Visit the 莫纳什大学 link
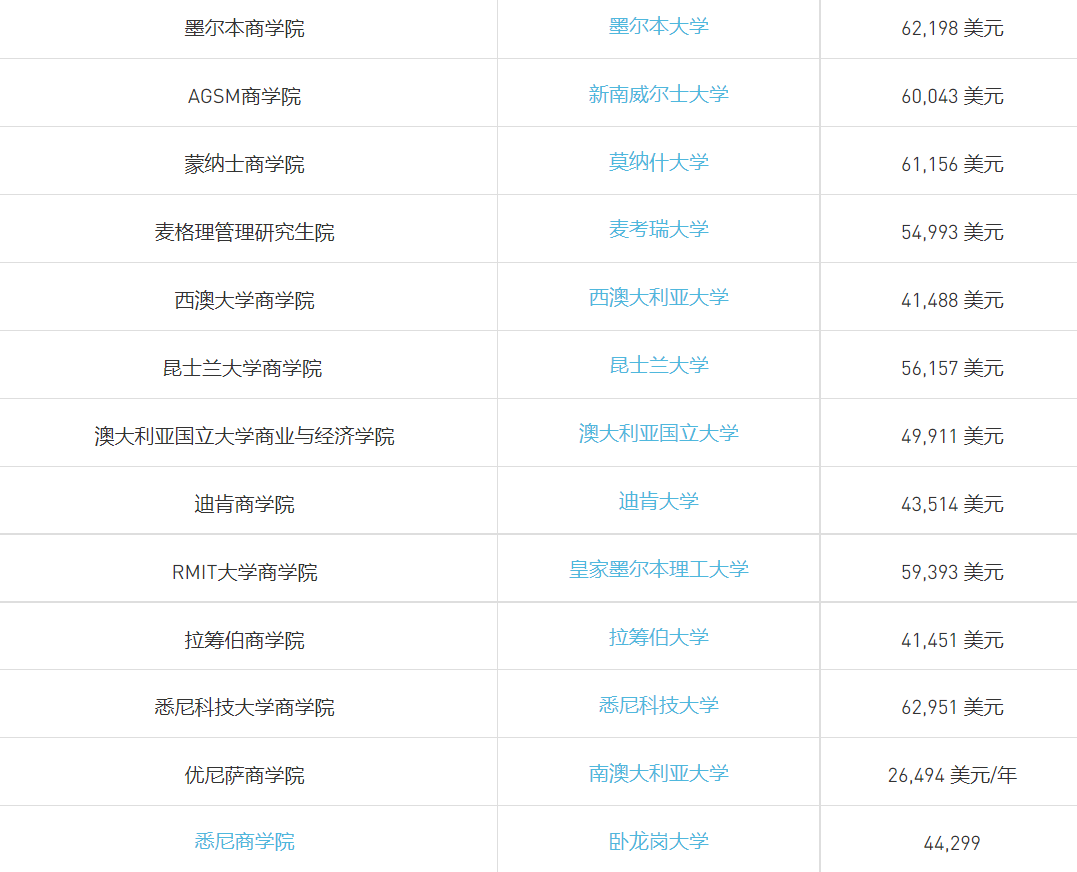The width and height of the screenshot is (1077, 872). point(658,162)
